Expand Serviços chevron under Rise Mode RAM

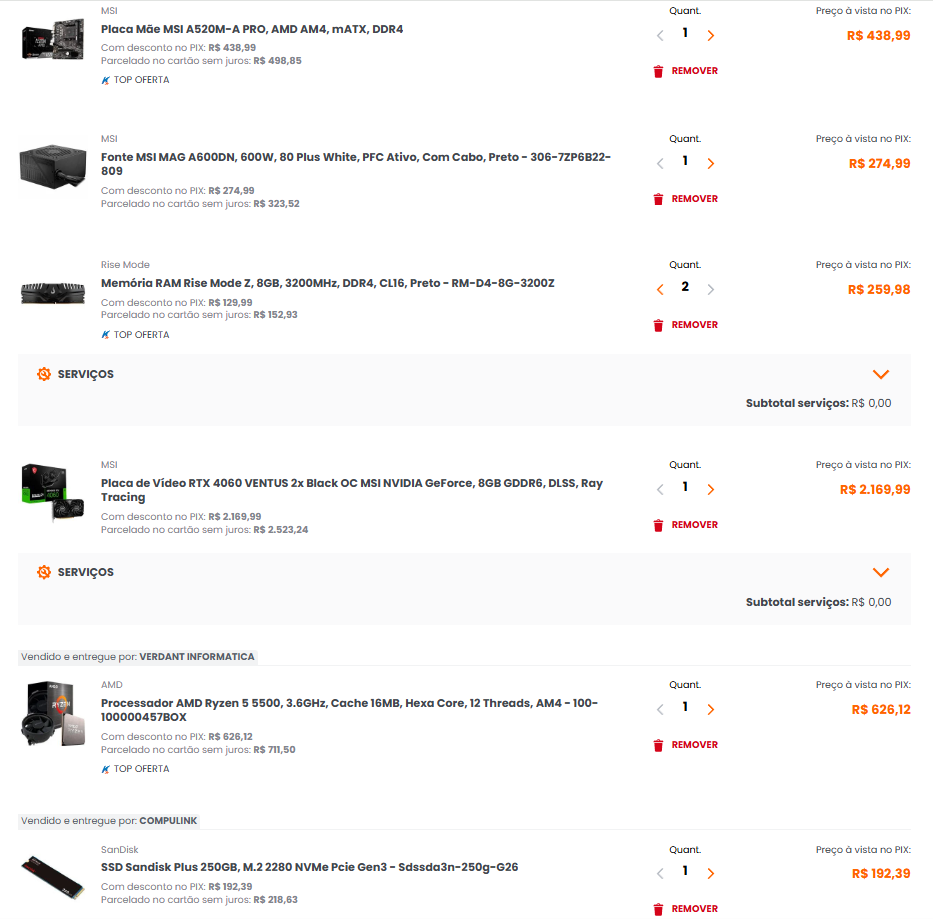tap(881, 374)
